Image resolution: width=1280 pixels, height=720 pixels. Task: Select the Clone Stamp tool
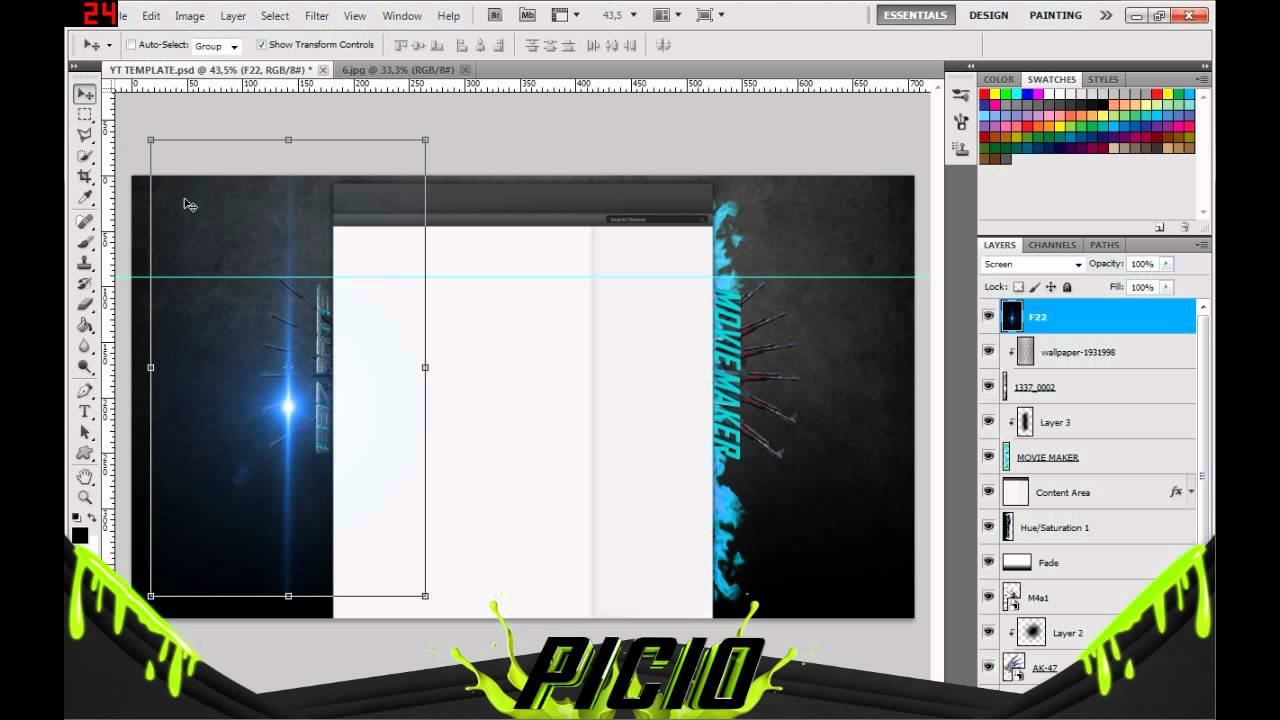click(x=85, y=263)
